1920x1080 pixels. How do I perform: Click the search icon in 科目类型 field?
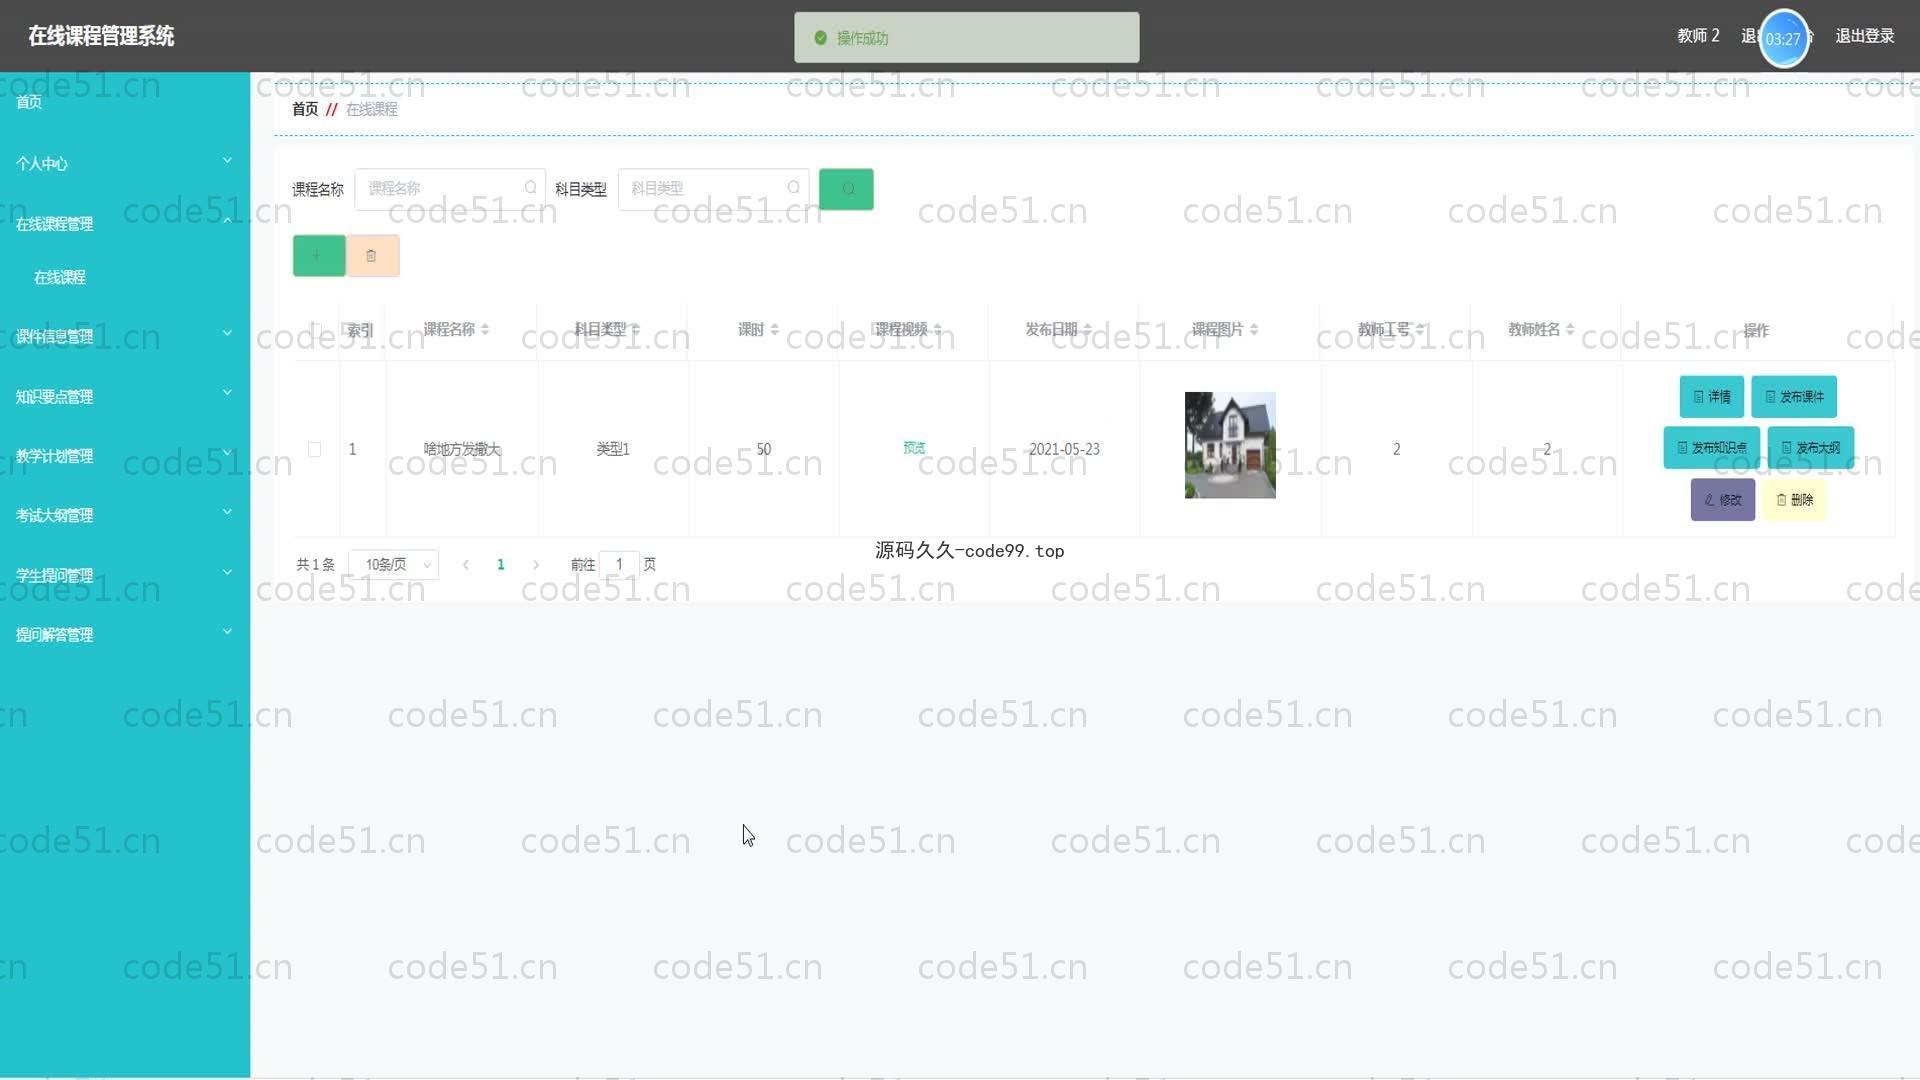793,188
